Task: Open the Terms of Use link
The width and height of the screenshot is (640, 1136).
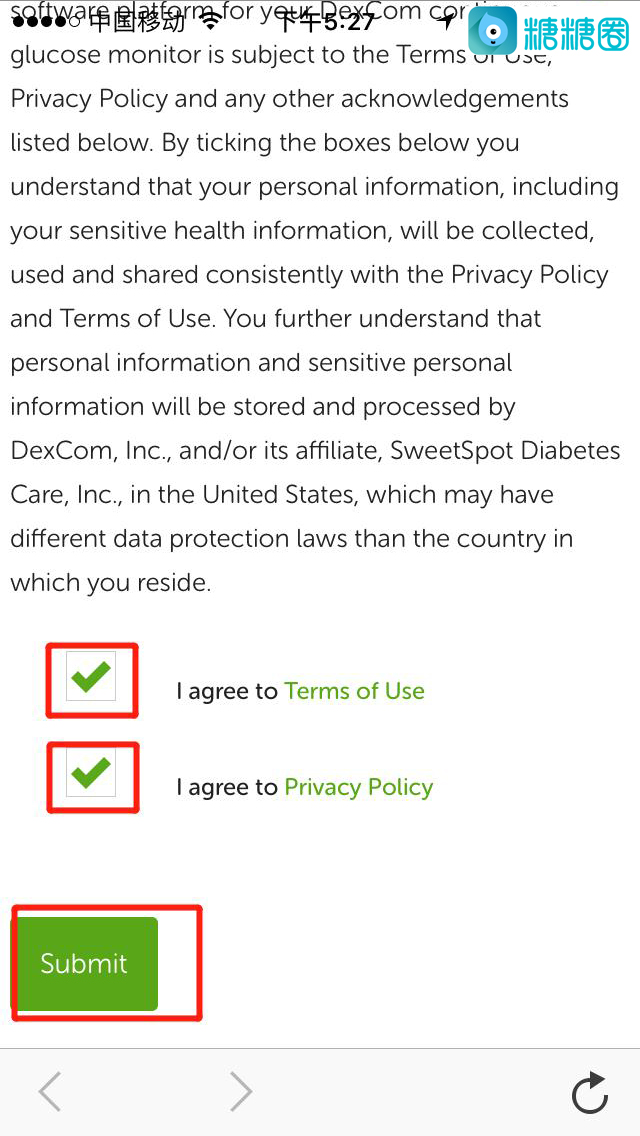Action: pos(354,691)
